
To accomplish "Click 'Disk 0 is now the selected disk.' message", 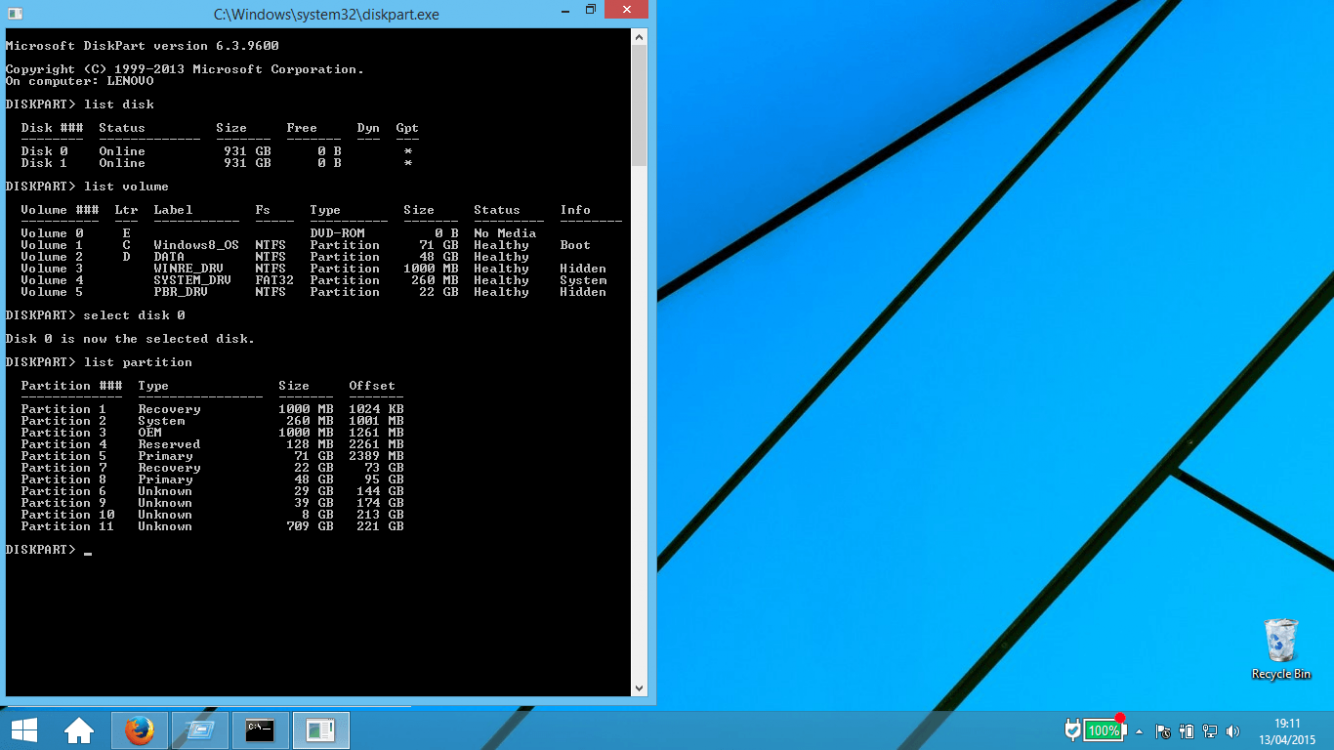I will 130,339.
